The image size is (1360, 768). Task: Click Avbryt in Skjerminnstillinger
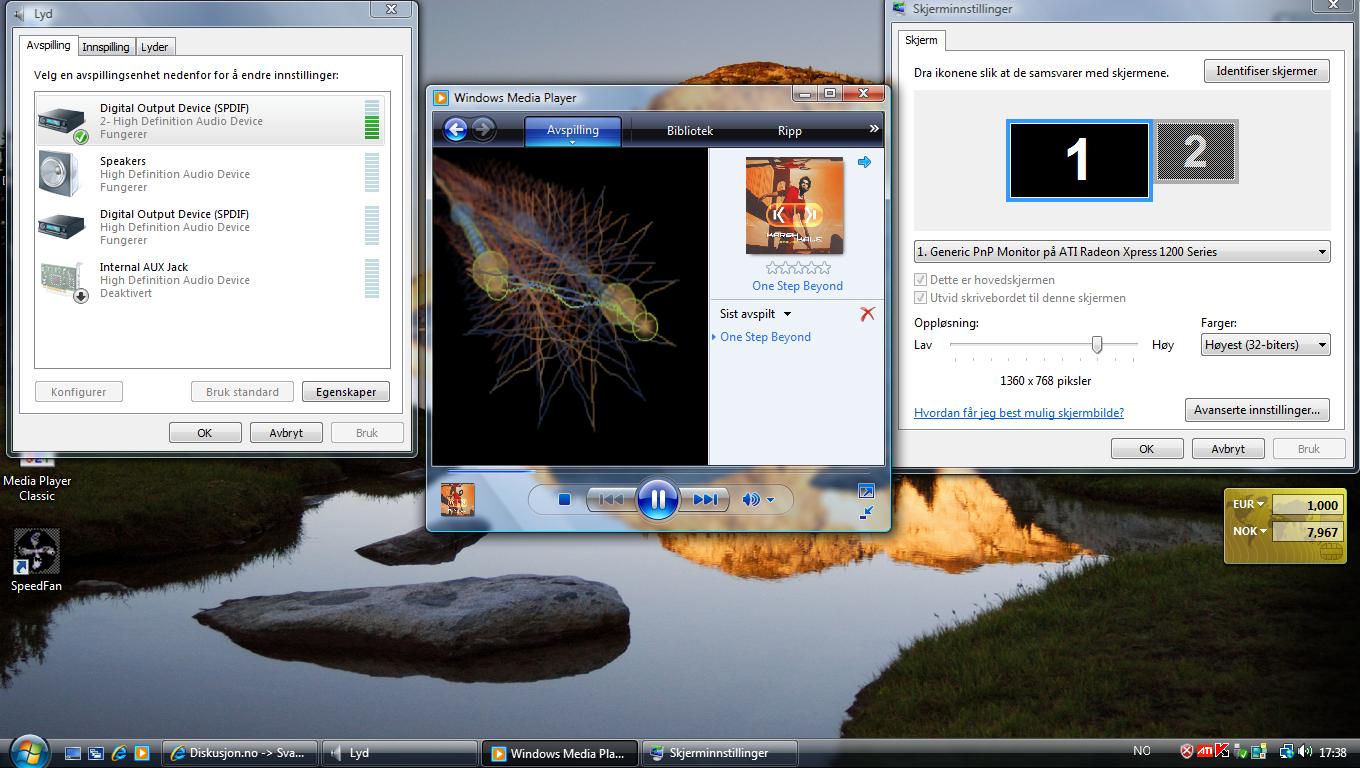pos(1228,449)
